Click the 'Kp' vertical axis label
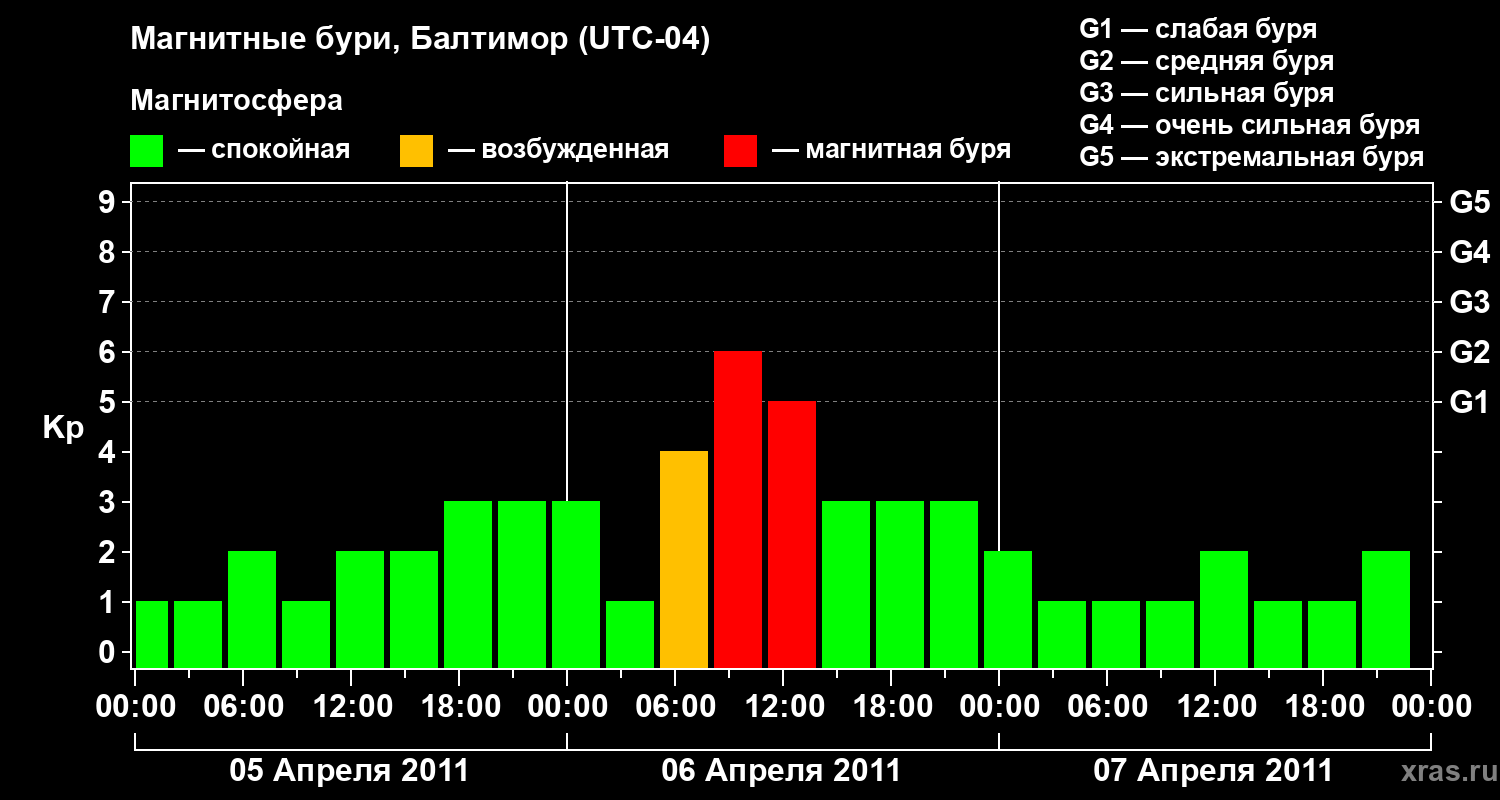The height and width of the screenshot is (800, 1500). pyautogui.click(x=63, y=428)
